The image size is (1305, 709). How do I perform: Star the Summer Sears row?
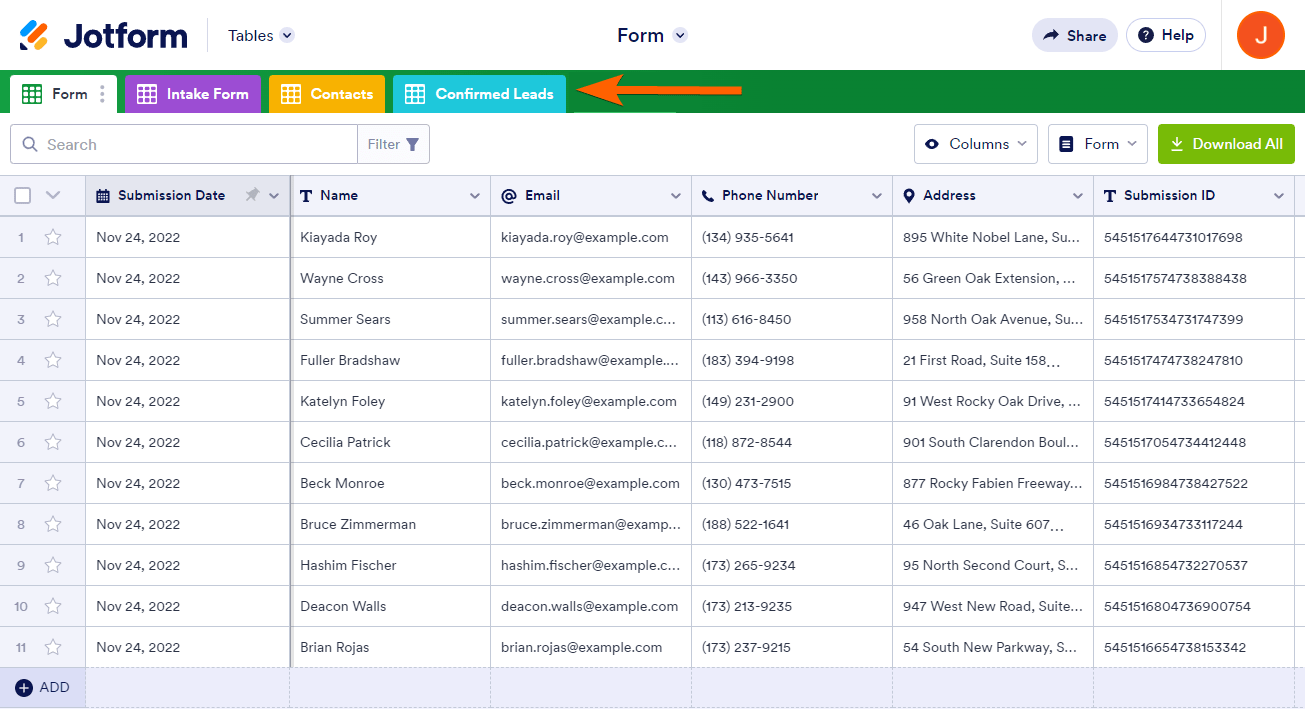pyautogui.click(x=53, y=319)
